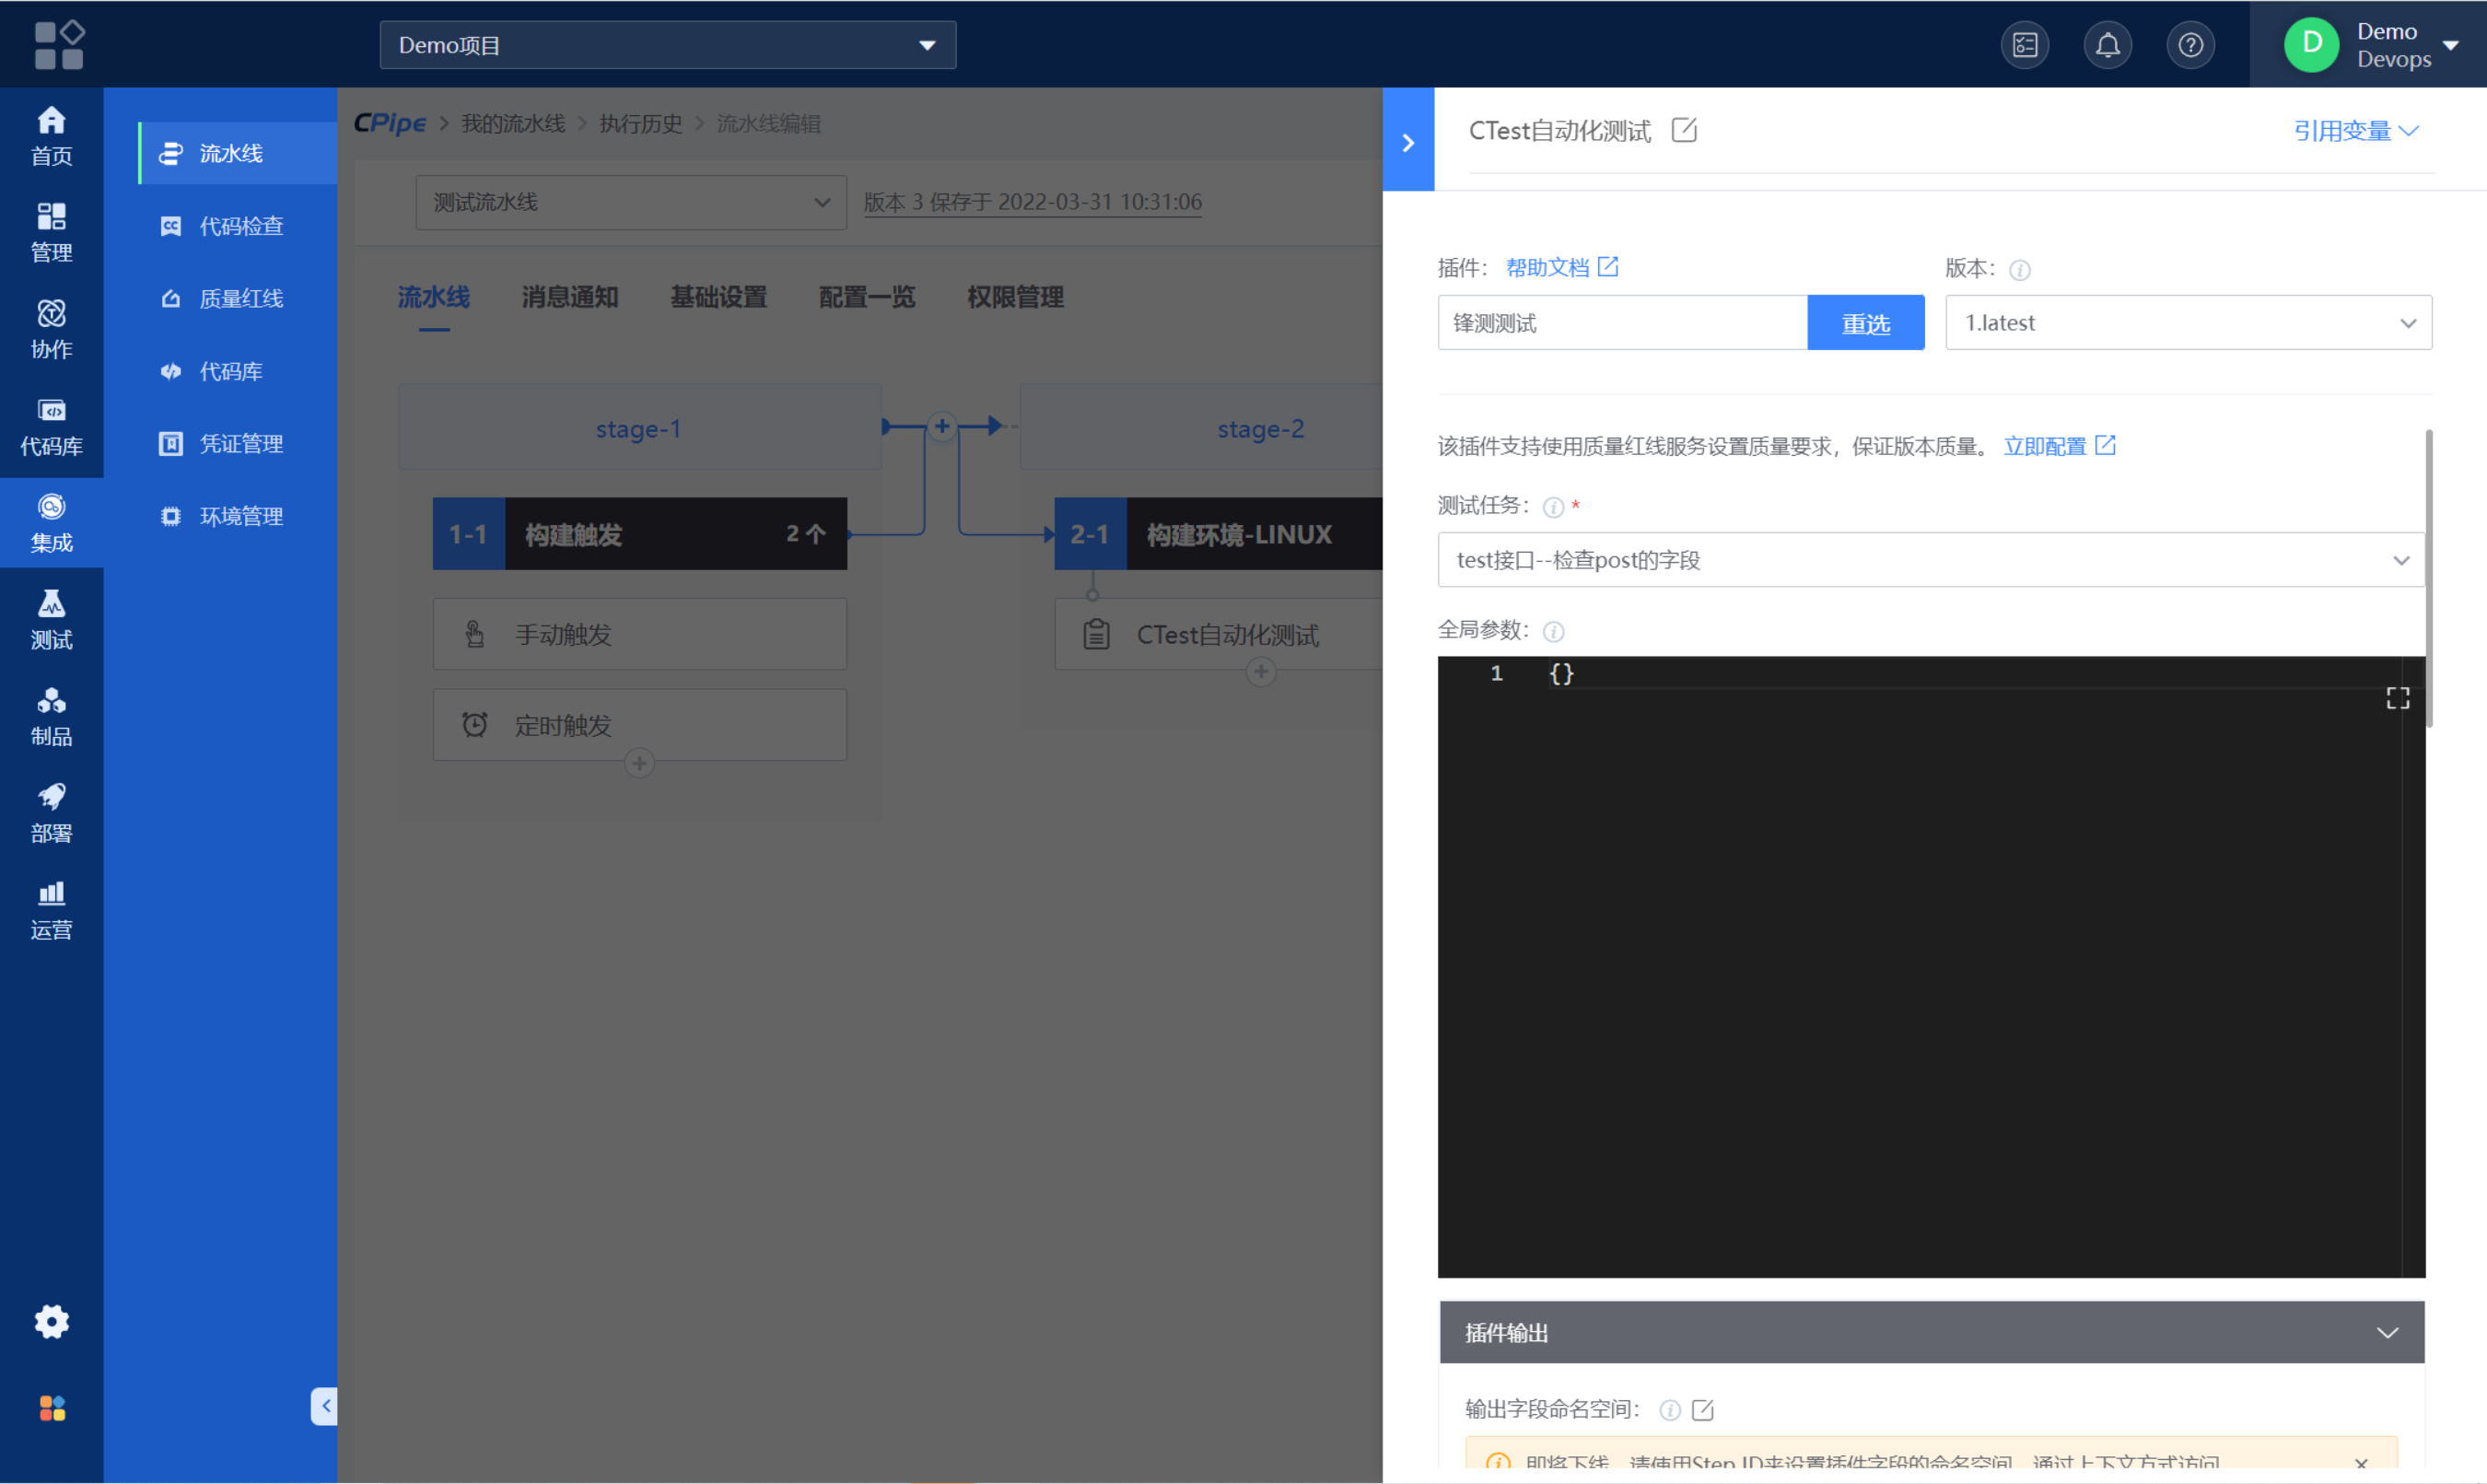Expand the 全局参数 editor to fullscreen
Screen dimensions: 2487x1484
[2397, 697]
